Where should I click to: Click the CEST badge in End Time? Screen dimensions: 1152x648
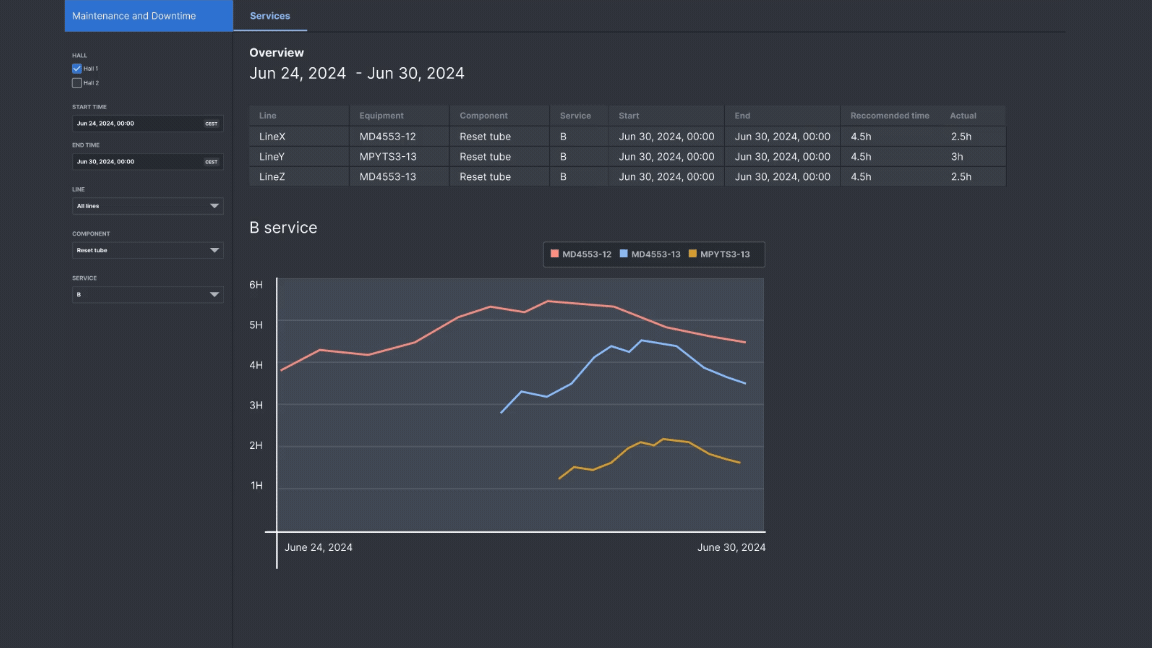click(211, 162)
